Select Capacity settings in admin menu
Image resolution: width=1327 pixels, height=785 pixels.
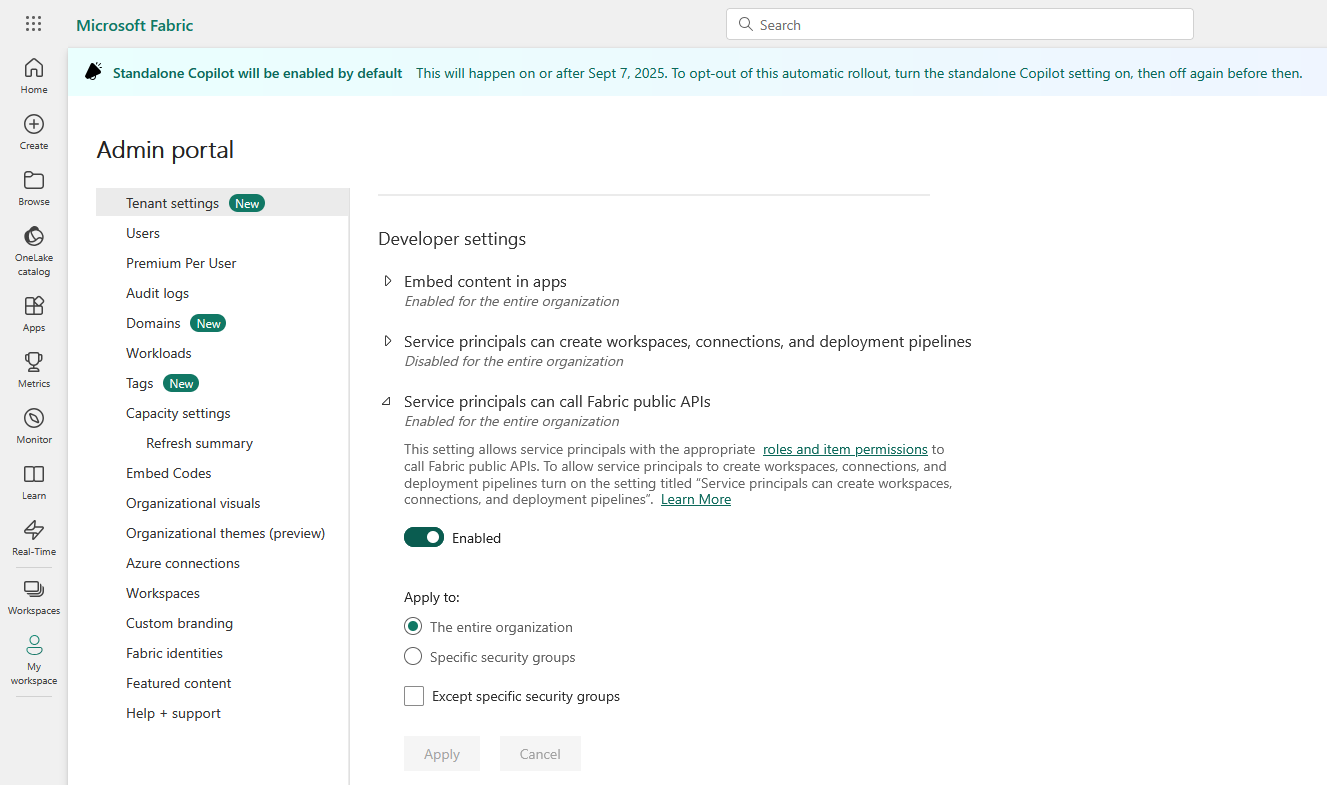[178, 413]
